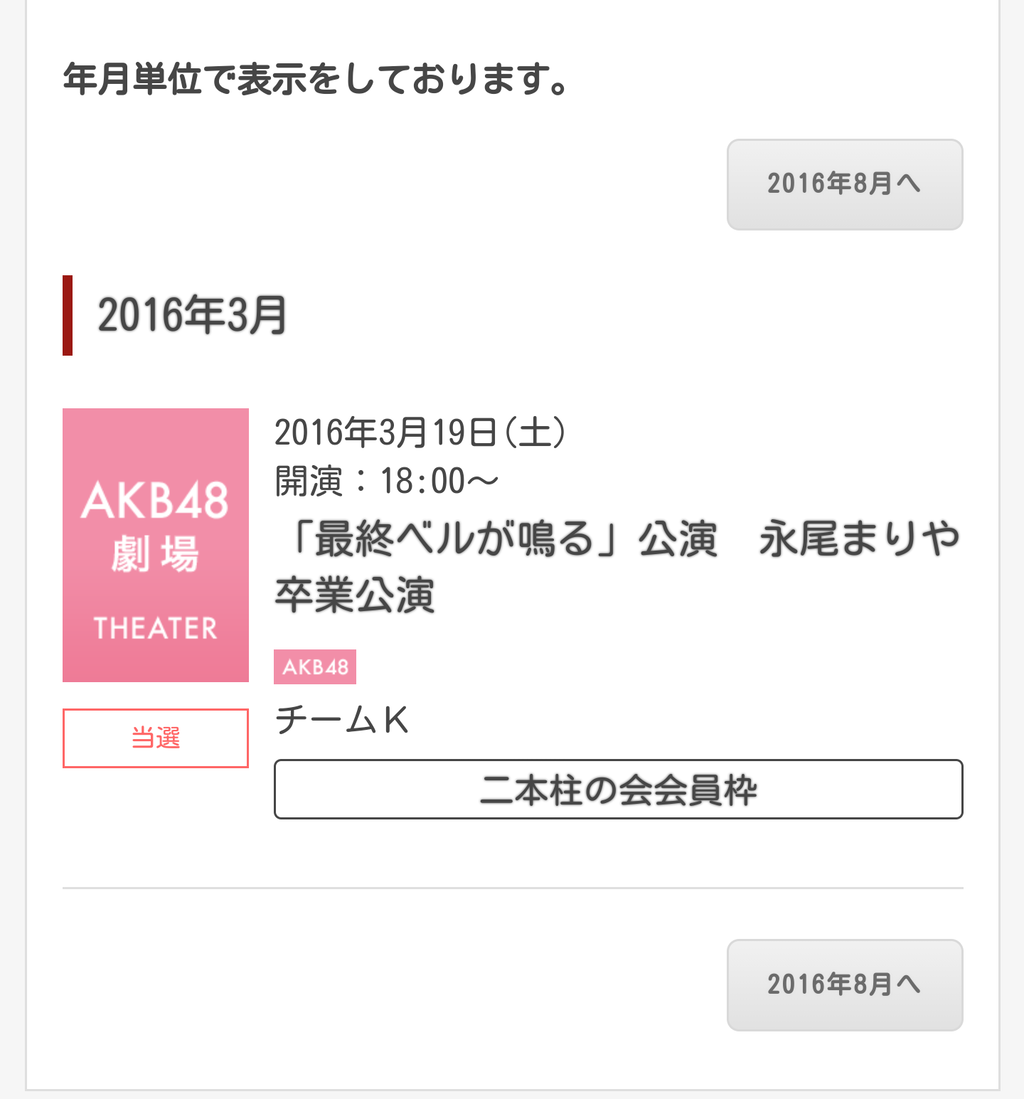Click the 卒業公演 text line
The height and width of the screenshot is (1099, 1024).
point(355,595)
